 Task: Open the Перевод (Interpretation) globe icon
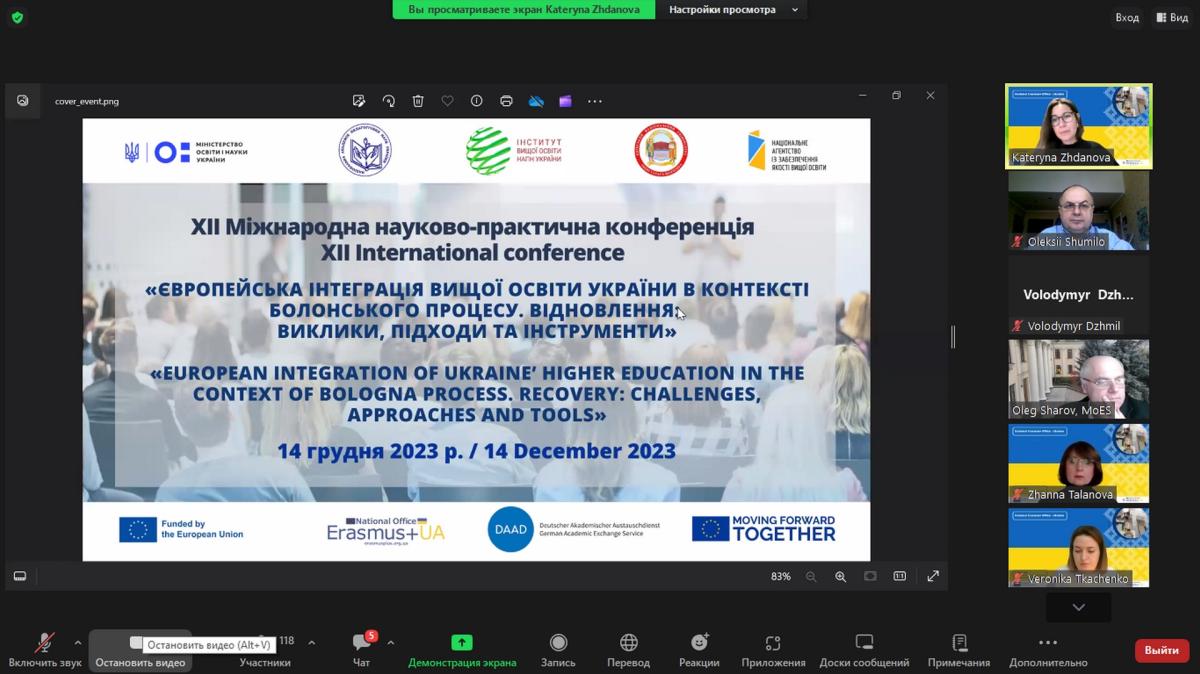pos(628,643)
